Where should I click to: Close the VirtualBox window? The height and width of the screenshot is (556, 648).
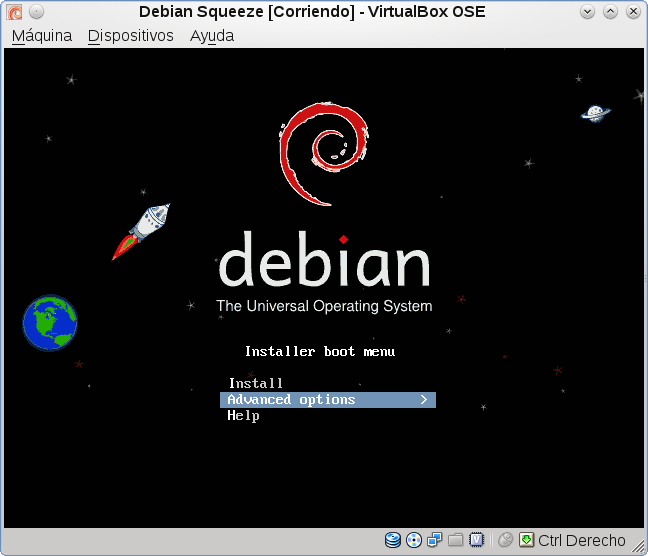(x=633, y=12)
